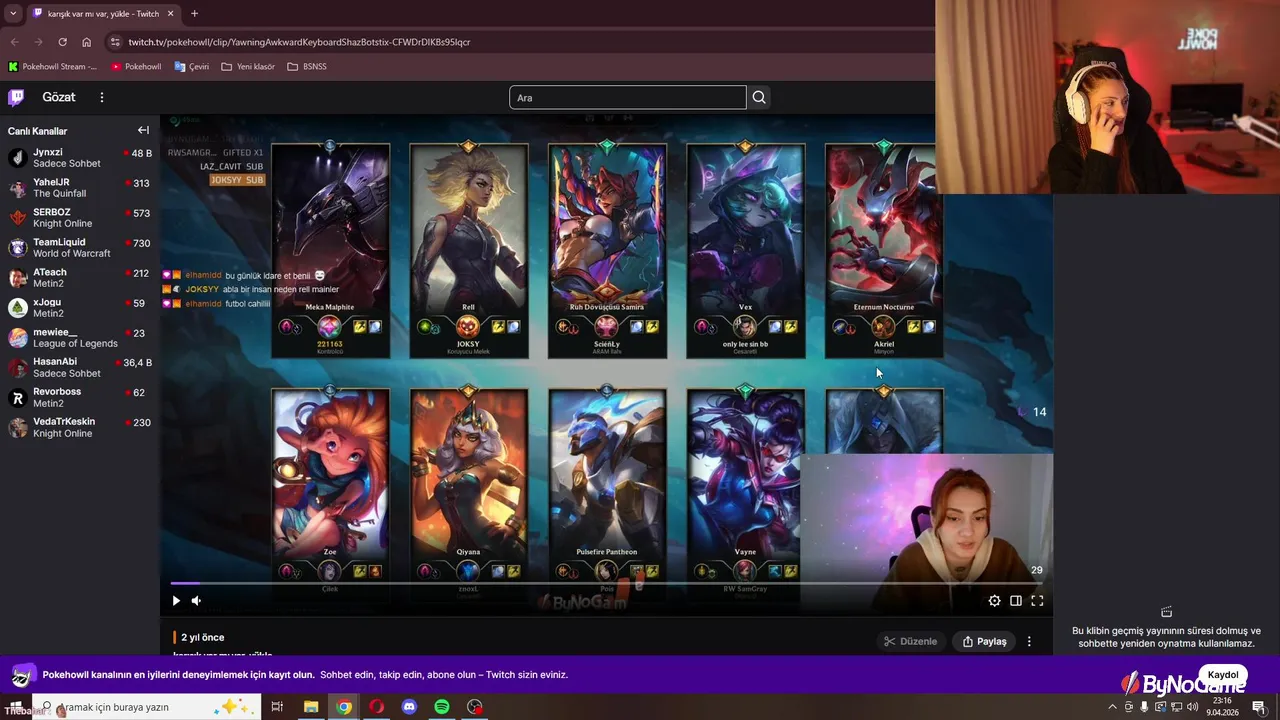Play the clip with the play button

click(x=176, y=601)
